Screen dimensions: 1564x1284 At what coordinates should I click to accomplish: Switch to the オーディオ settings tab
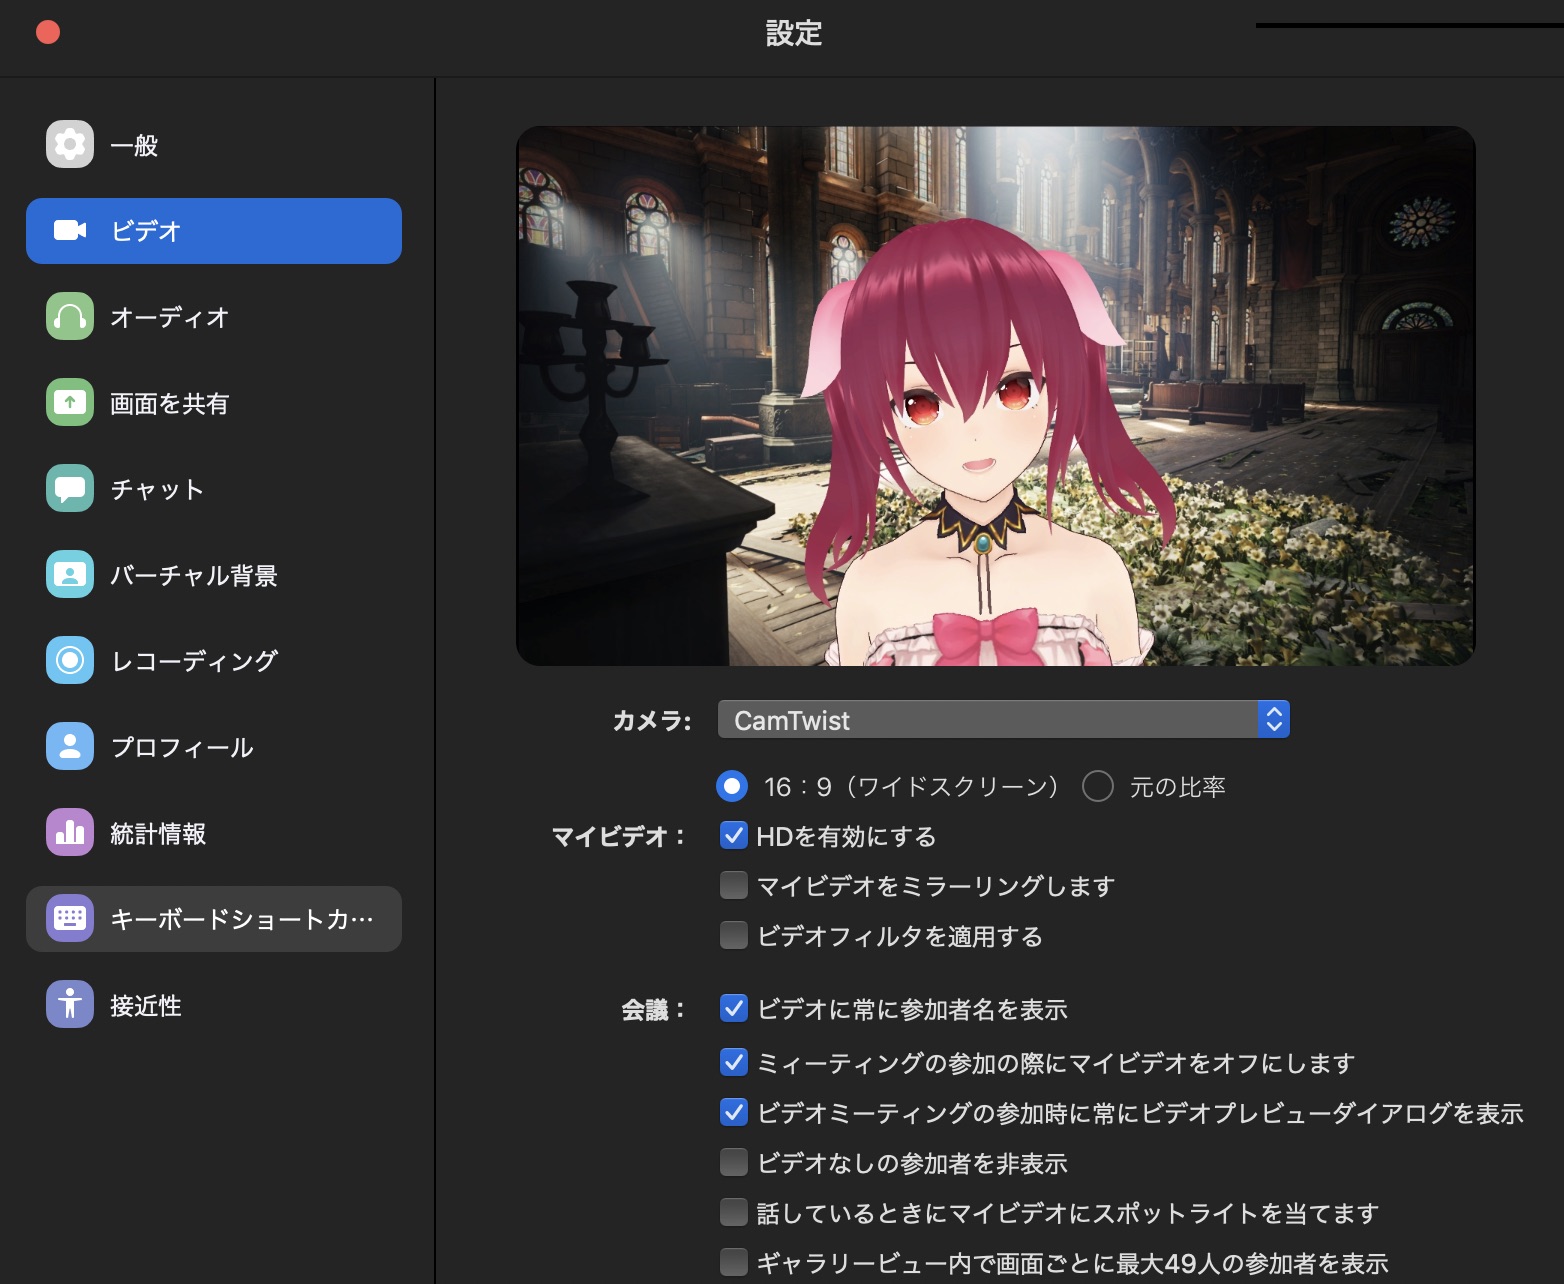point(214,317)
